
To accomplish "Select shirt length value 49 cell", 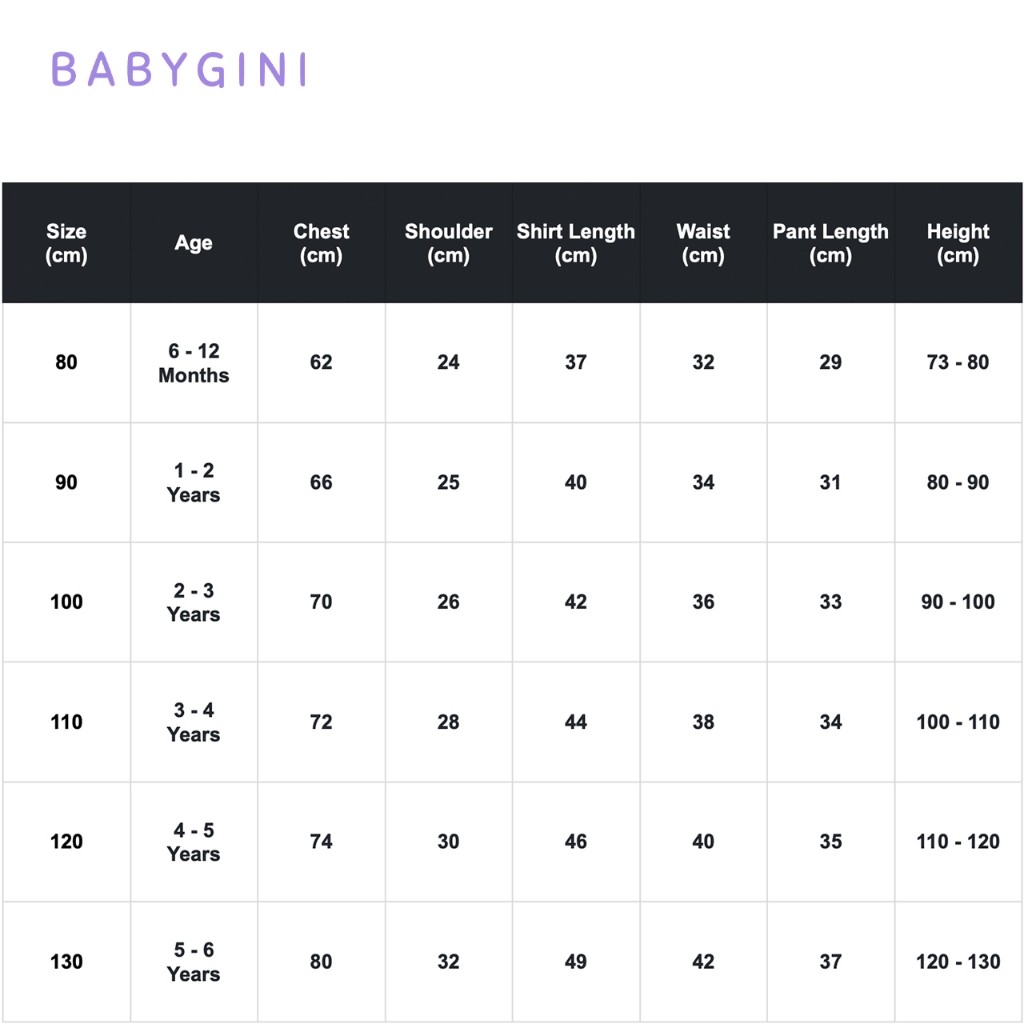I will coord(576,962).
